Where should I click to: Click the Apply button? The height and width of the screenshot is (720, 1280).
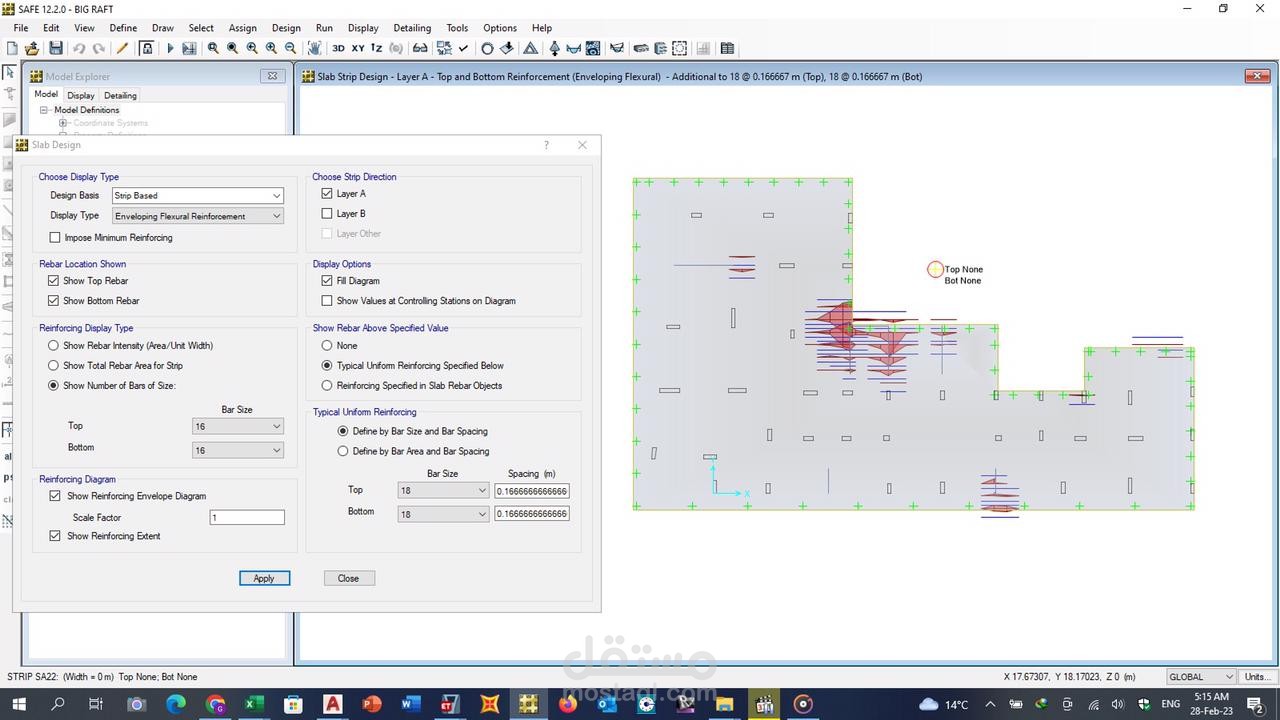pyautogui.click(x=264, y=578)
